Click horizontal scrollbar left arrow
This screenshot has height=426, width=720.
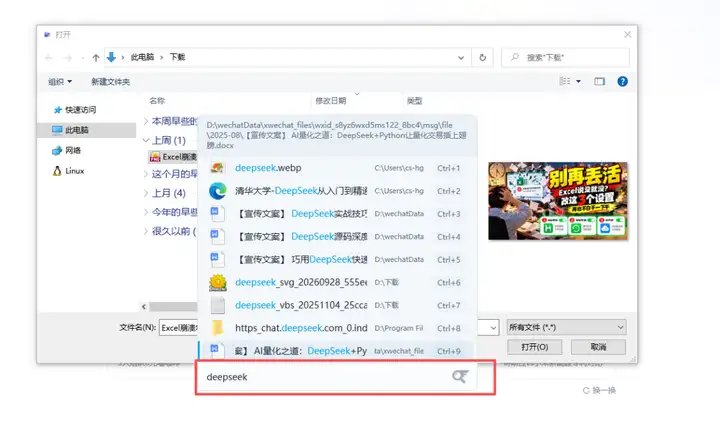(144, 306)
